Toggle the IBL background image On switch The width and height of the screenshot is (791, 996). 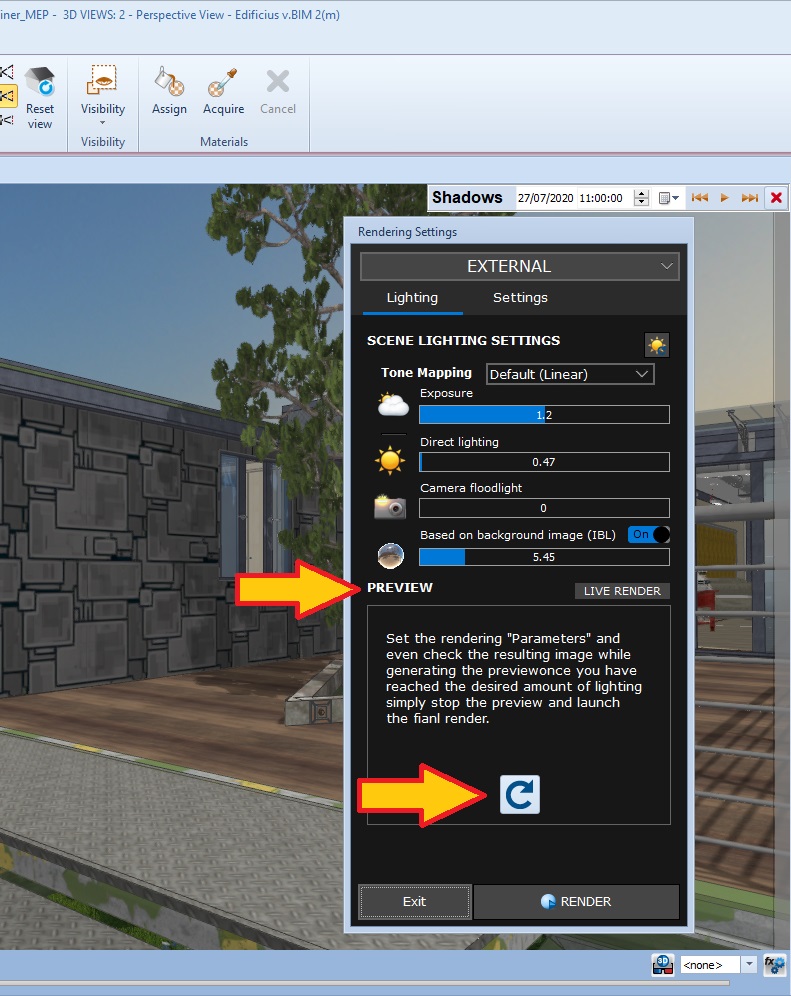tap(649, 534)
